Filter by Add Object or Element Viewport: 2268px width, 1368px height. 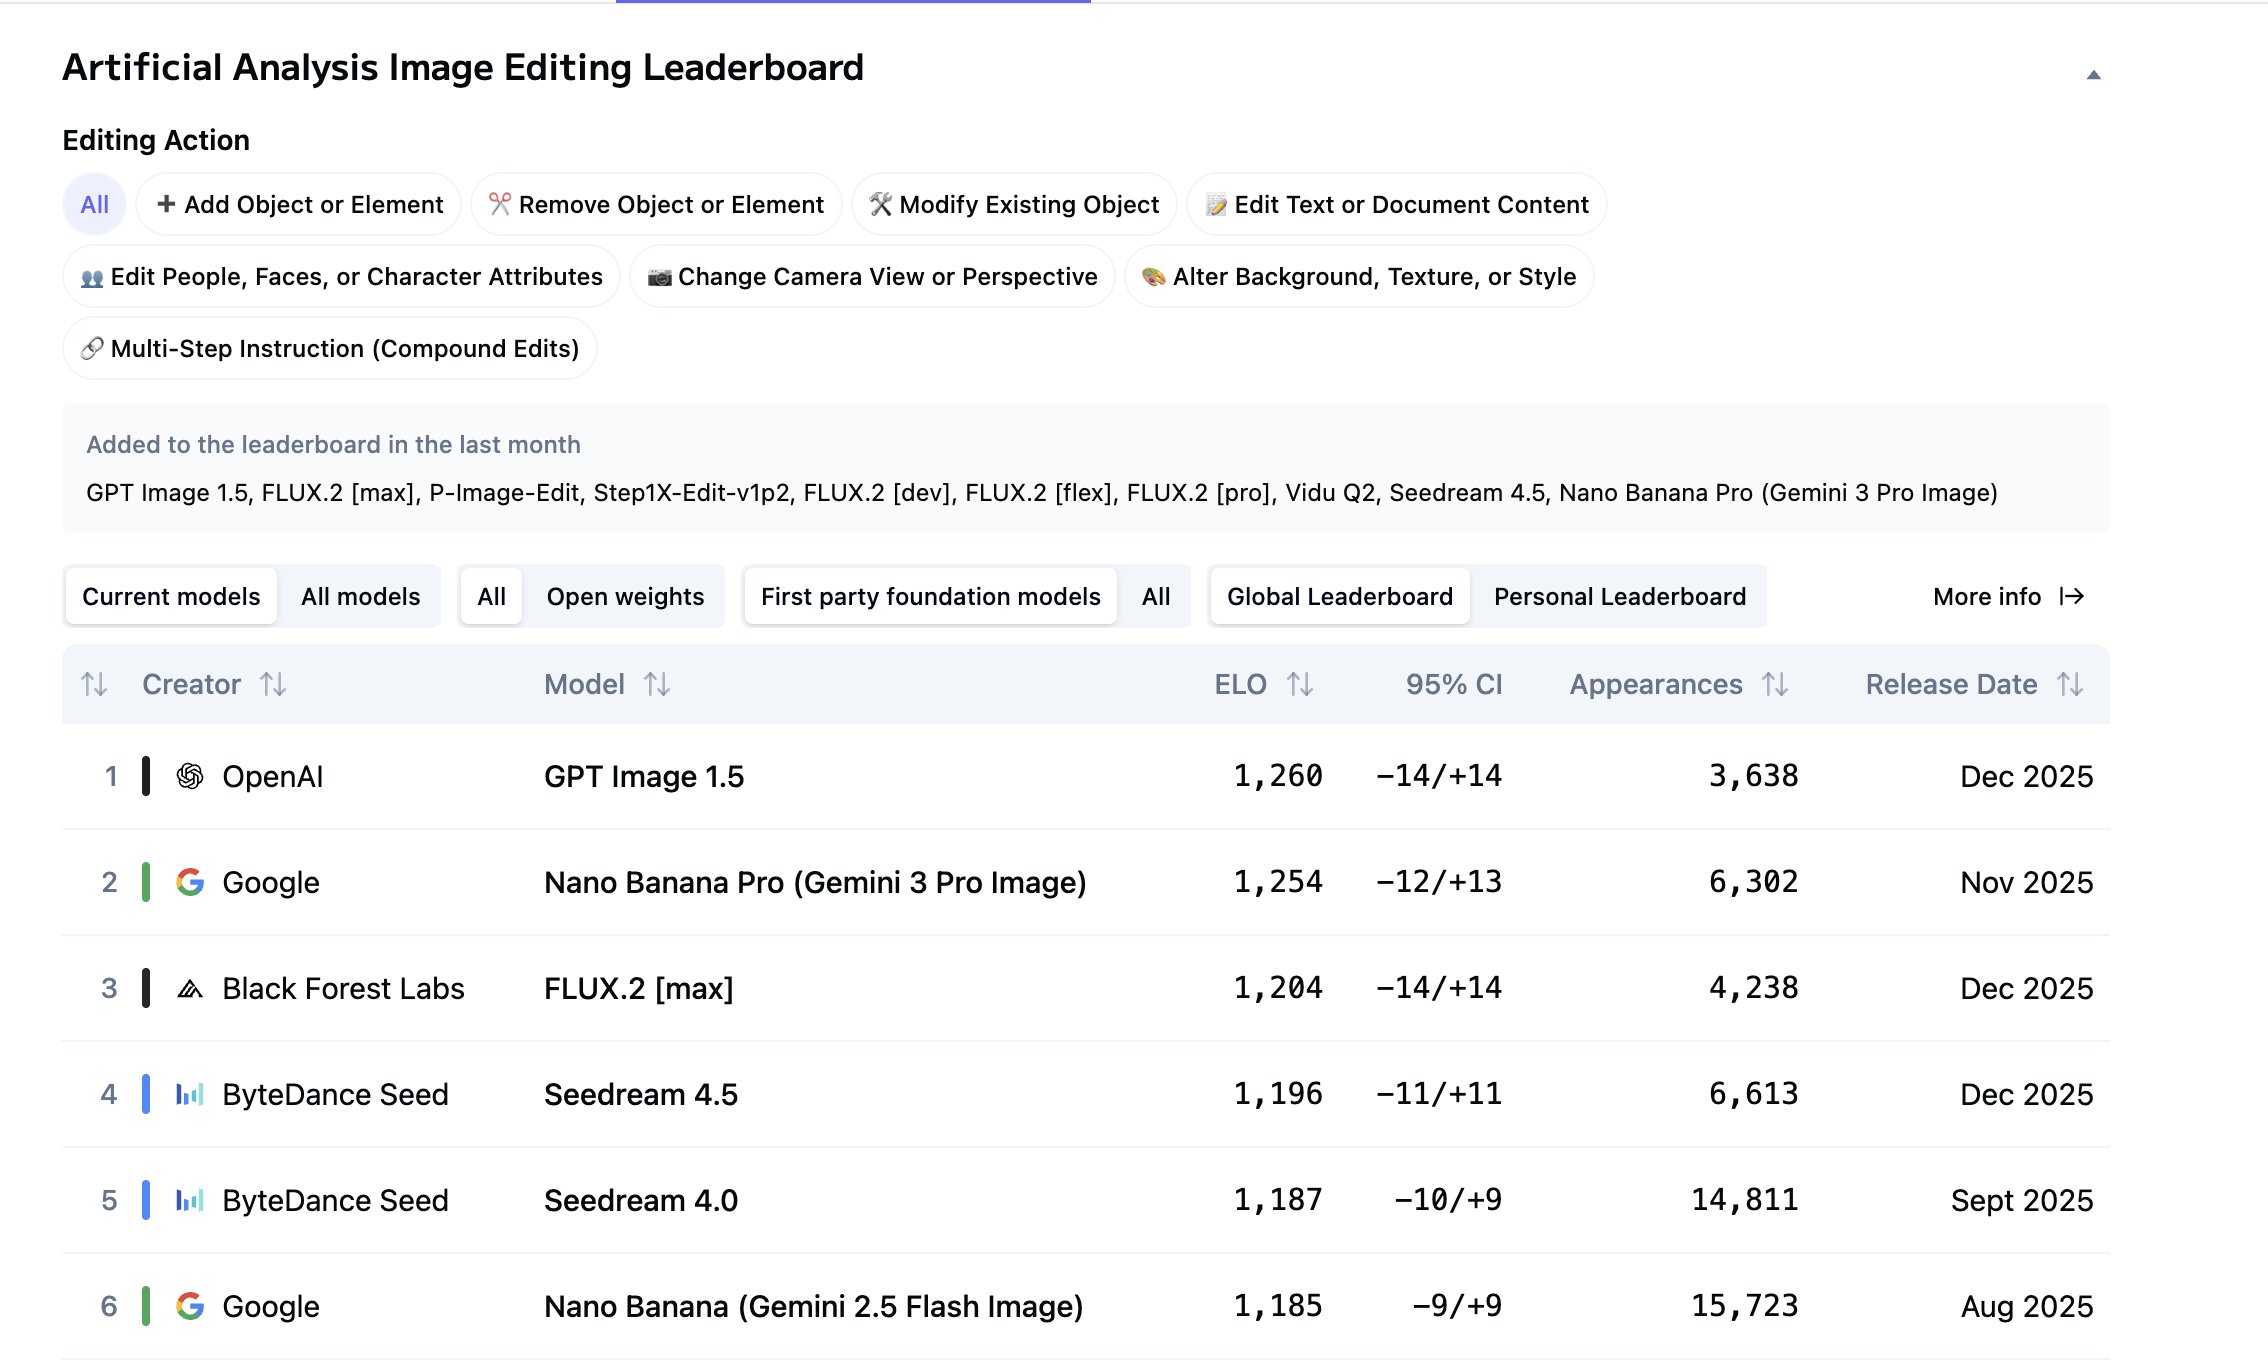[299, 205]
